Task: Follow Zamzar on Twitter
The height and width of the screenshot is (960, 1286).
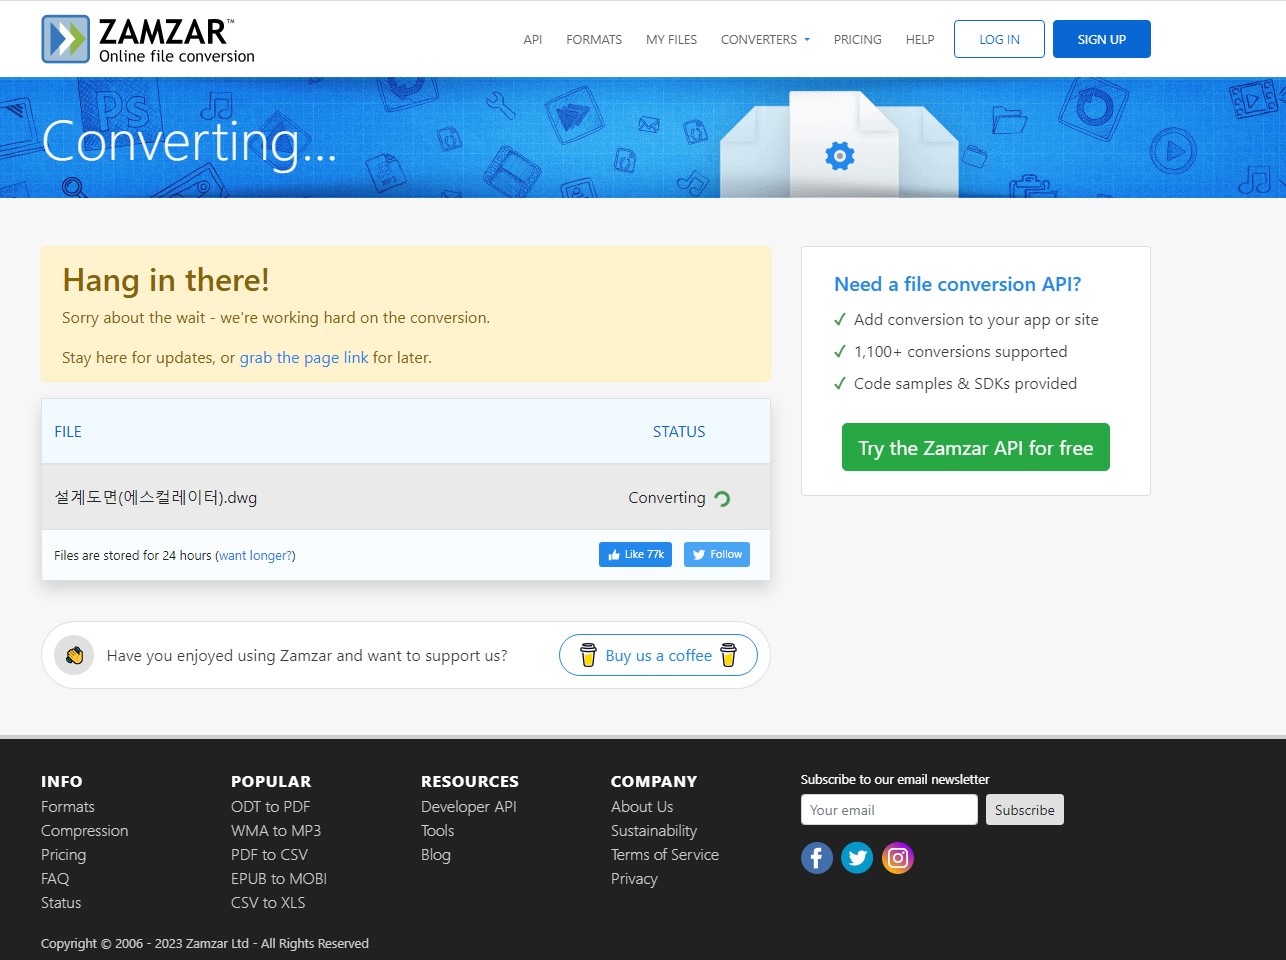Action: (x=717, y=555)
